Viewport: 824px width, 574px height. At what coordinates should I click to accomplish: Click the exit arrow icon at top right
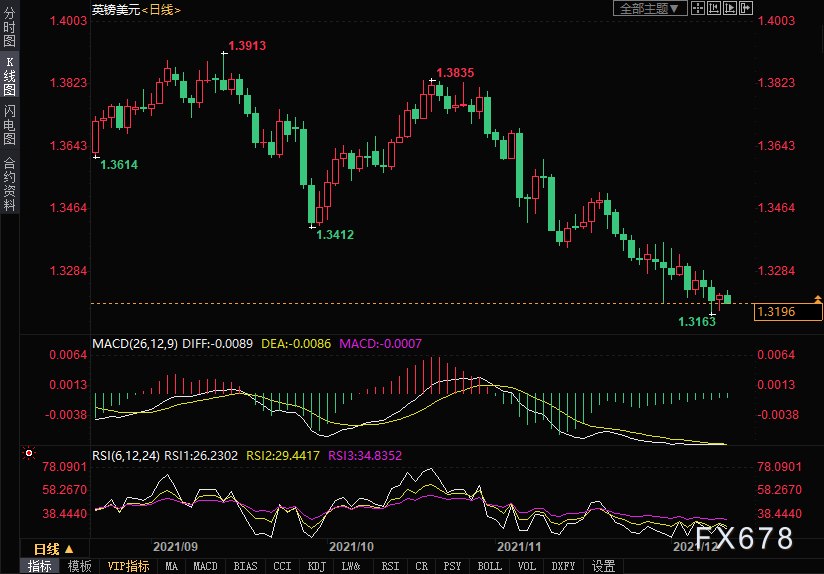point(745,8)
